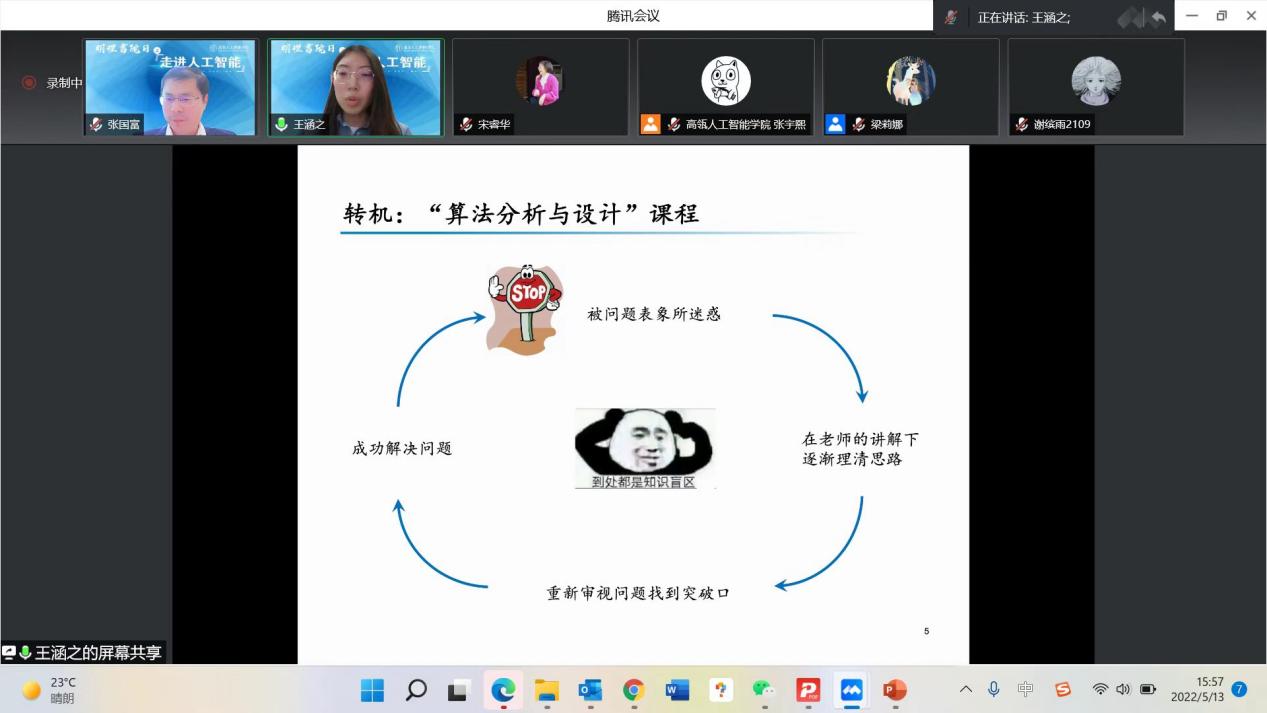1267x713 pixels.
Task: Open PowerPoint from the taskbar
Action: tap(894, 690)
